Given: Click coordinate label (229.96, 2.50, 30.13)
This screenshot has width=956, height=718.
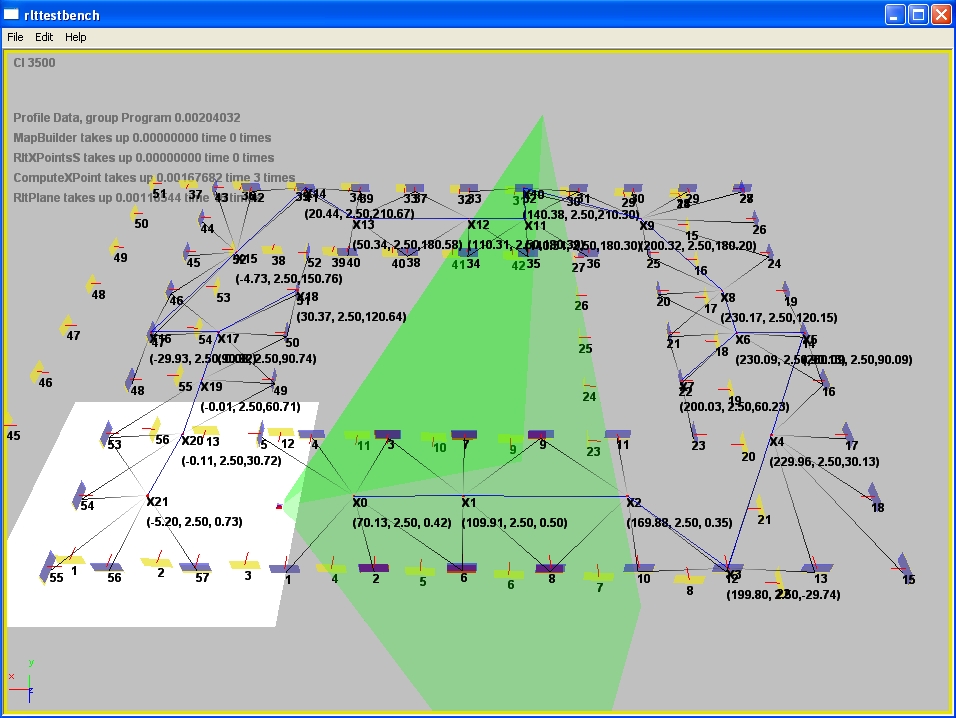Looking at the screenshot, I should click(x=824, y=461).
